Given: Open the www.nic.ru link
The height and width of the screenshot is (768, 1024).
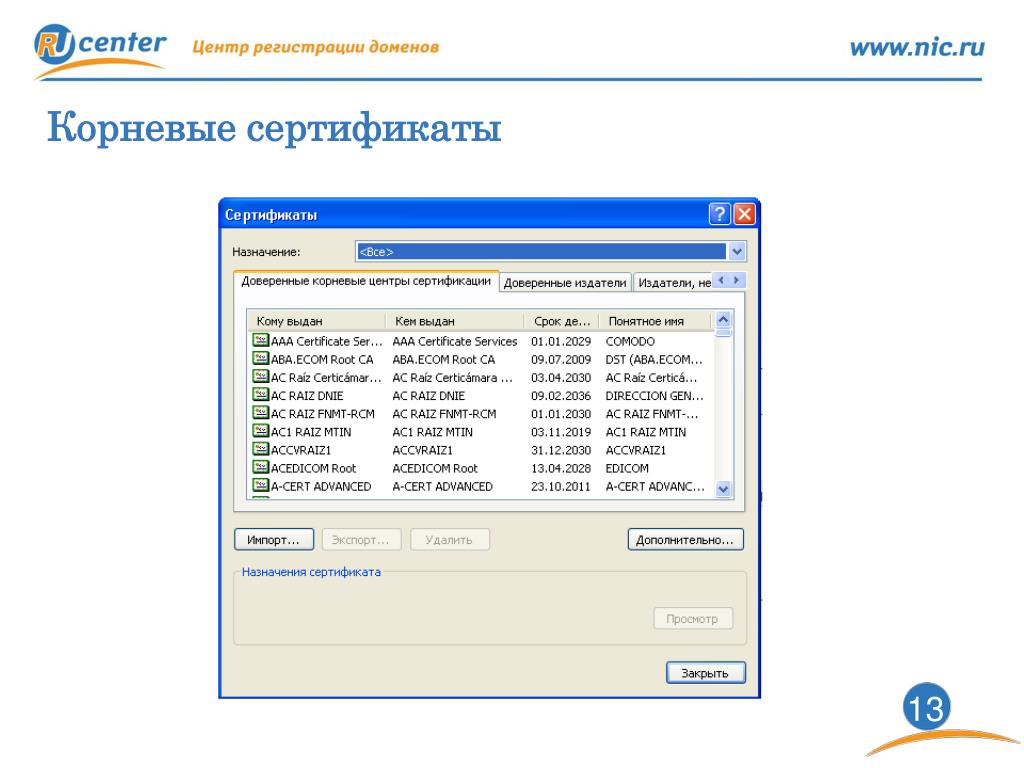Looking at the screenshot, I should 917,47.
